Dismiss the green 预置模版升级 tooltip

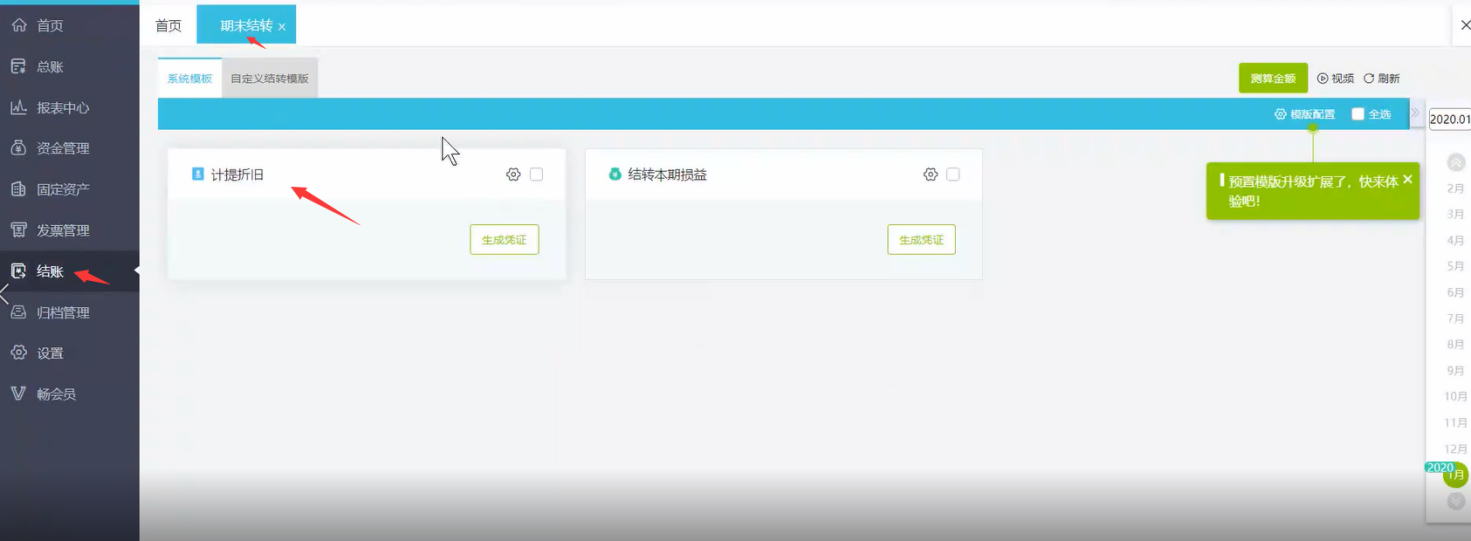click(1407, 179)
